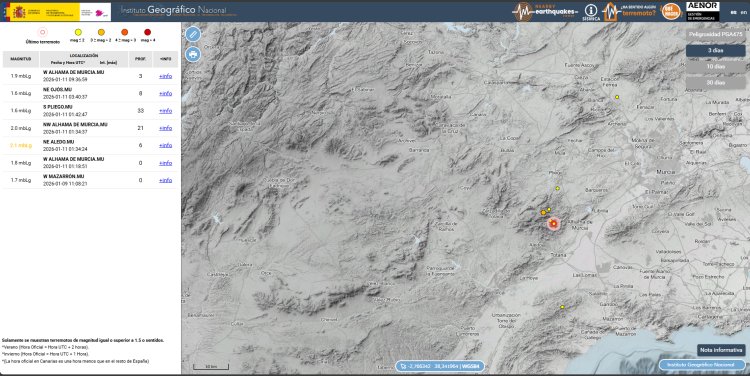Screen dimensions: 750x376
Task: Open +info for S PLIEGO.MU earthquake
Action: 165,111
